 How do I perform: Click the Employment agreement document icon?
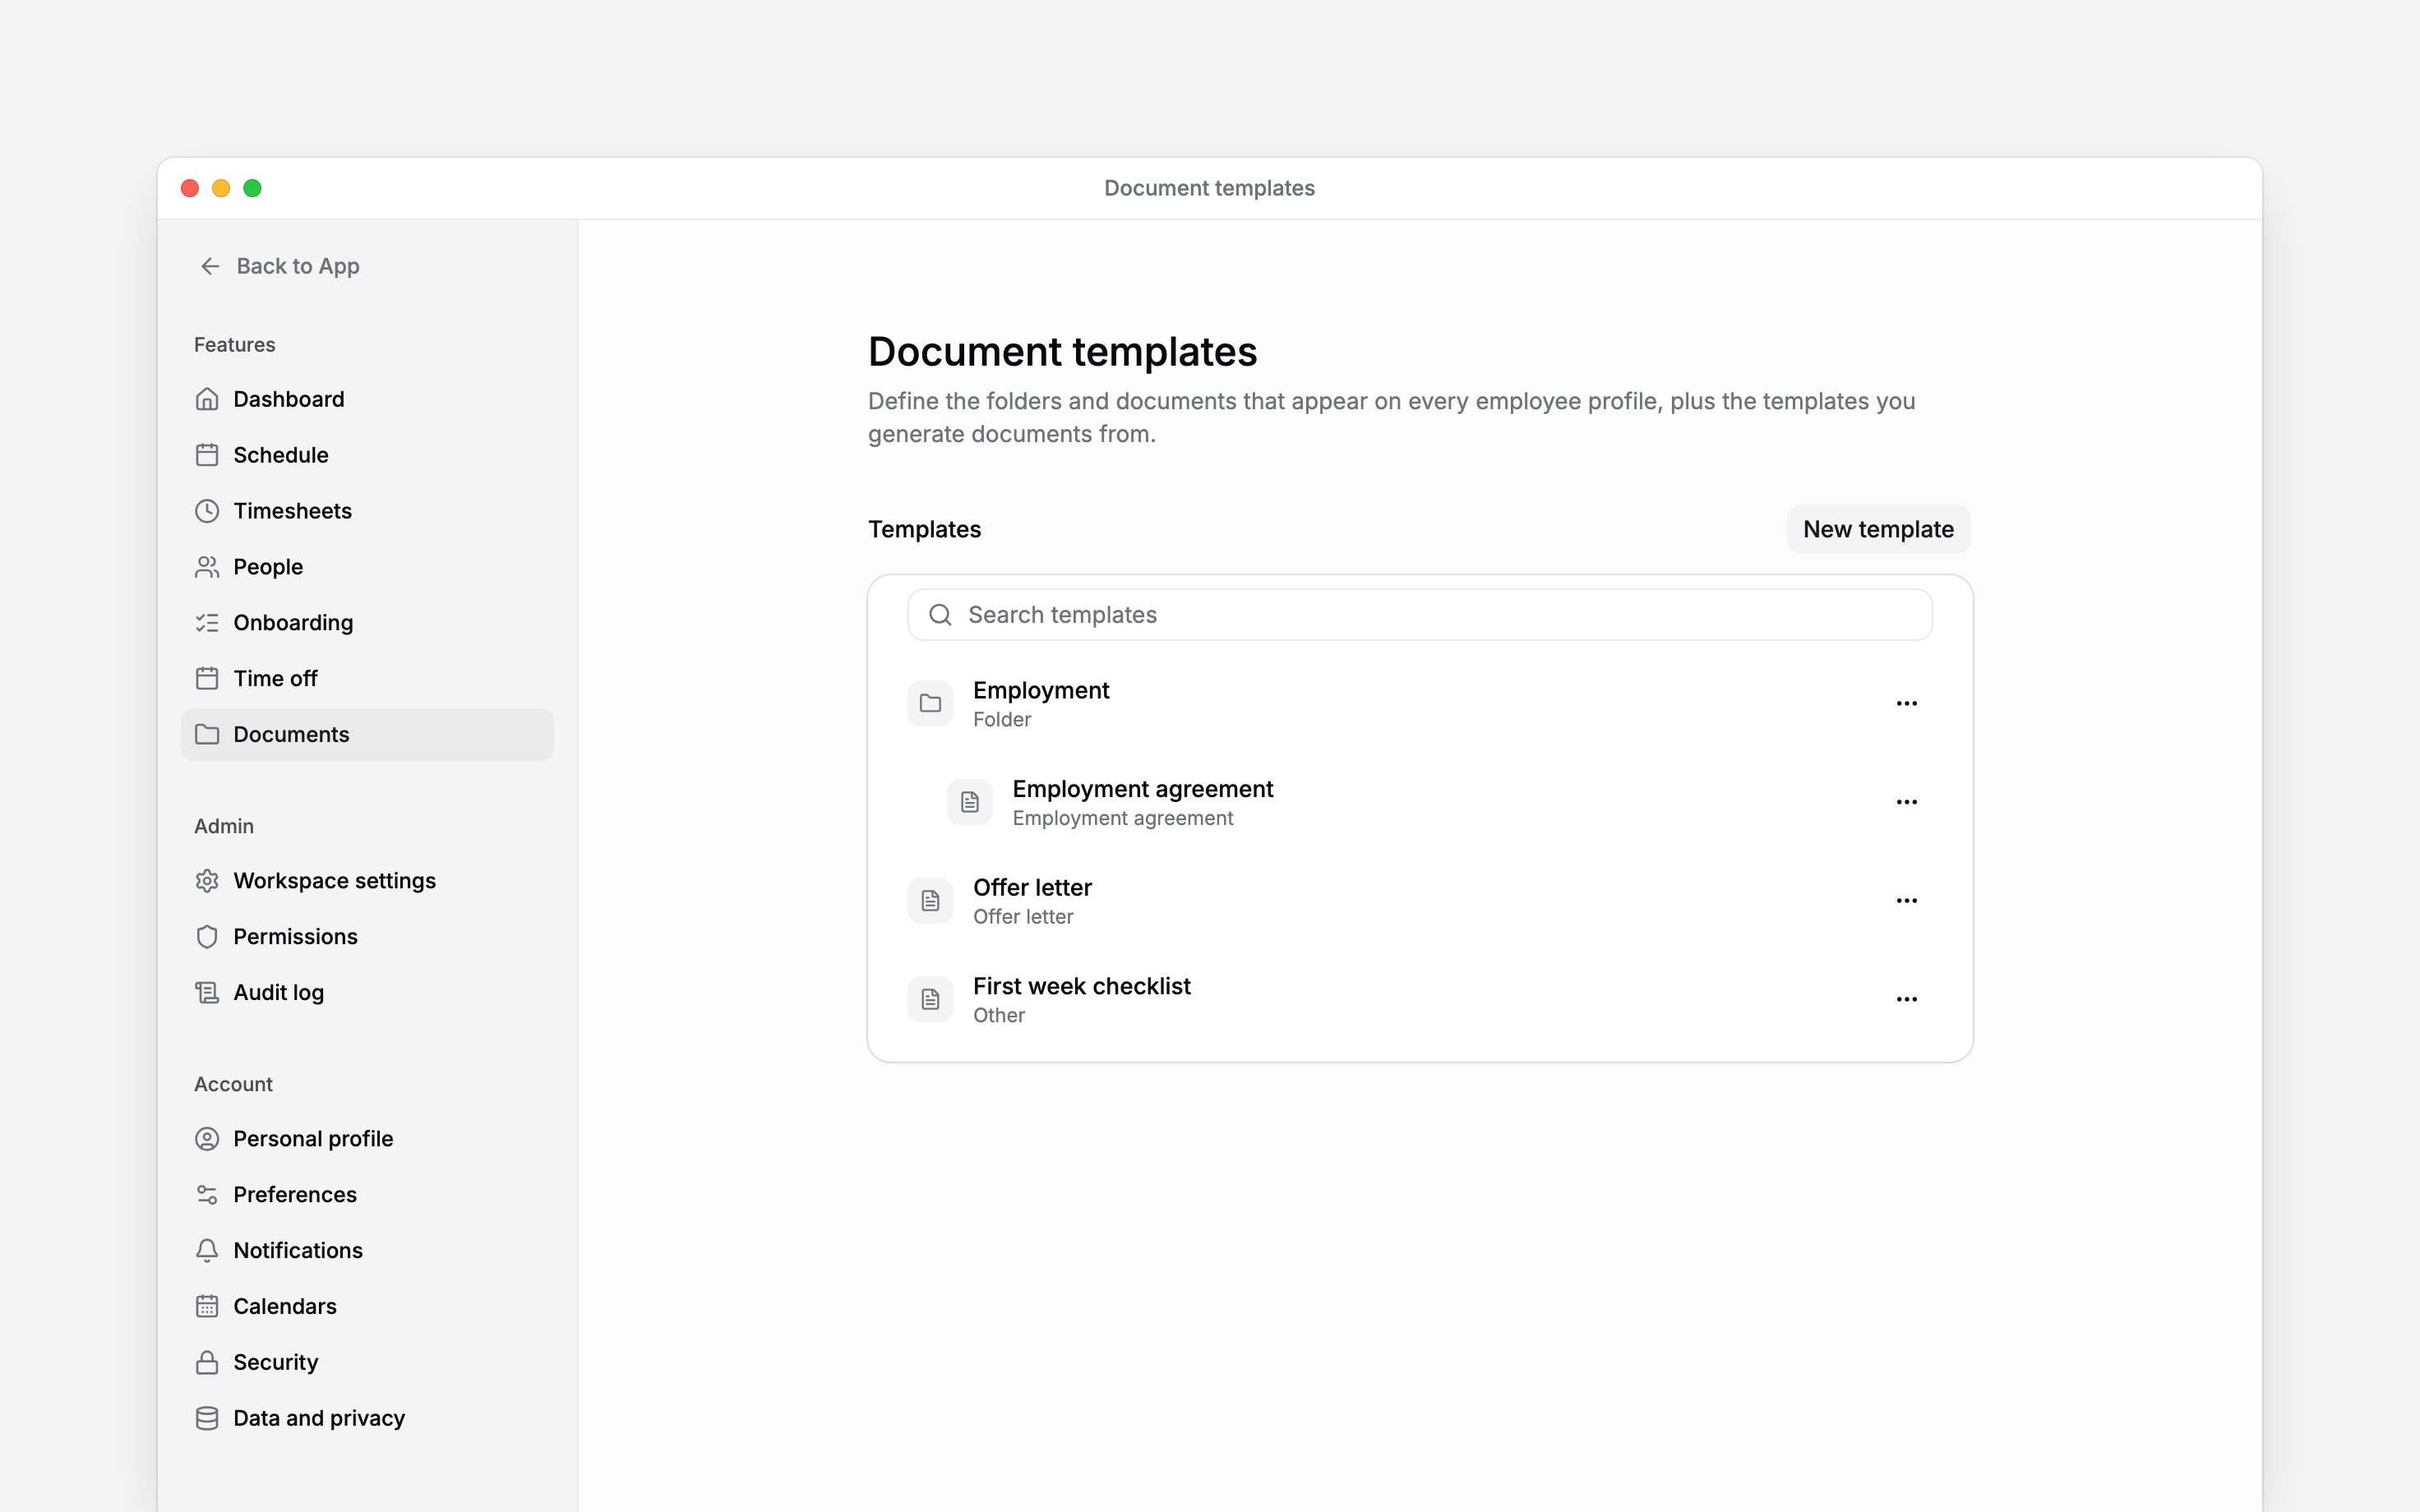(x=970, y=802)
